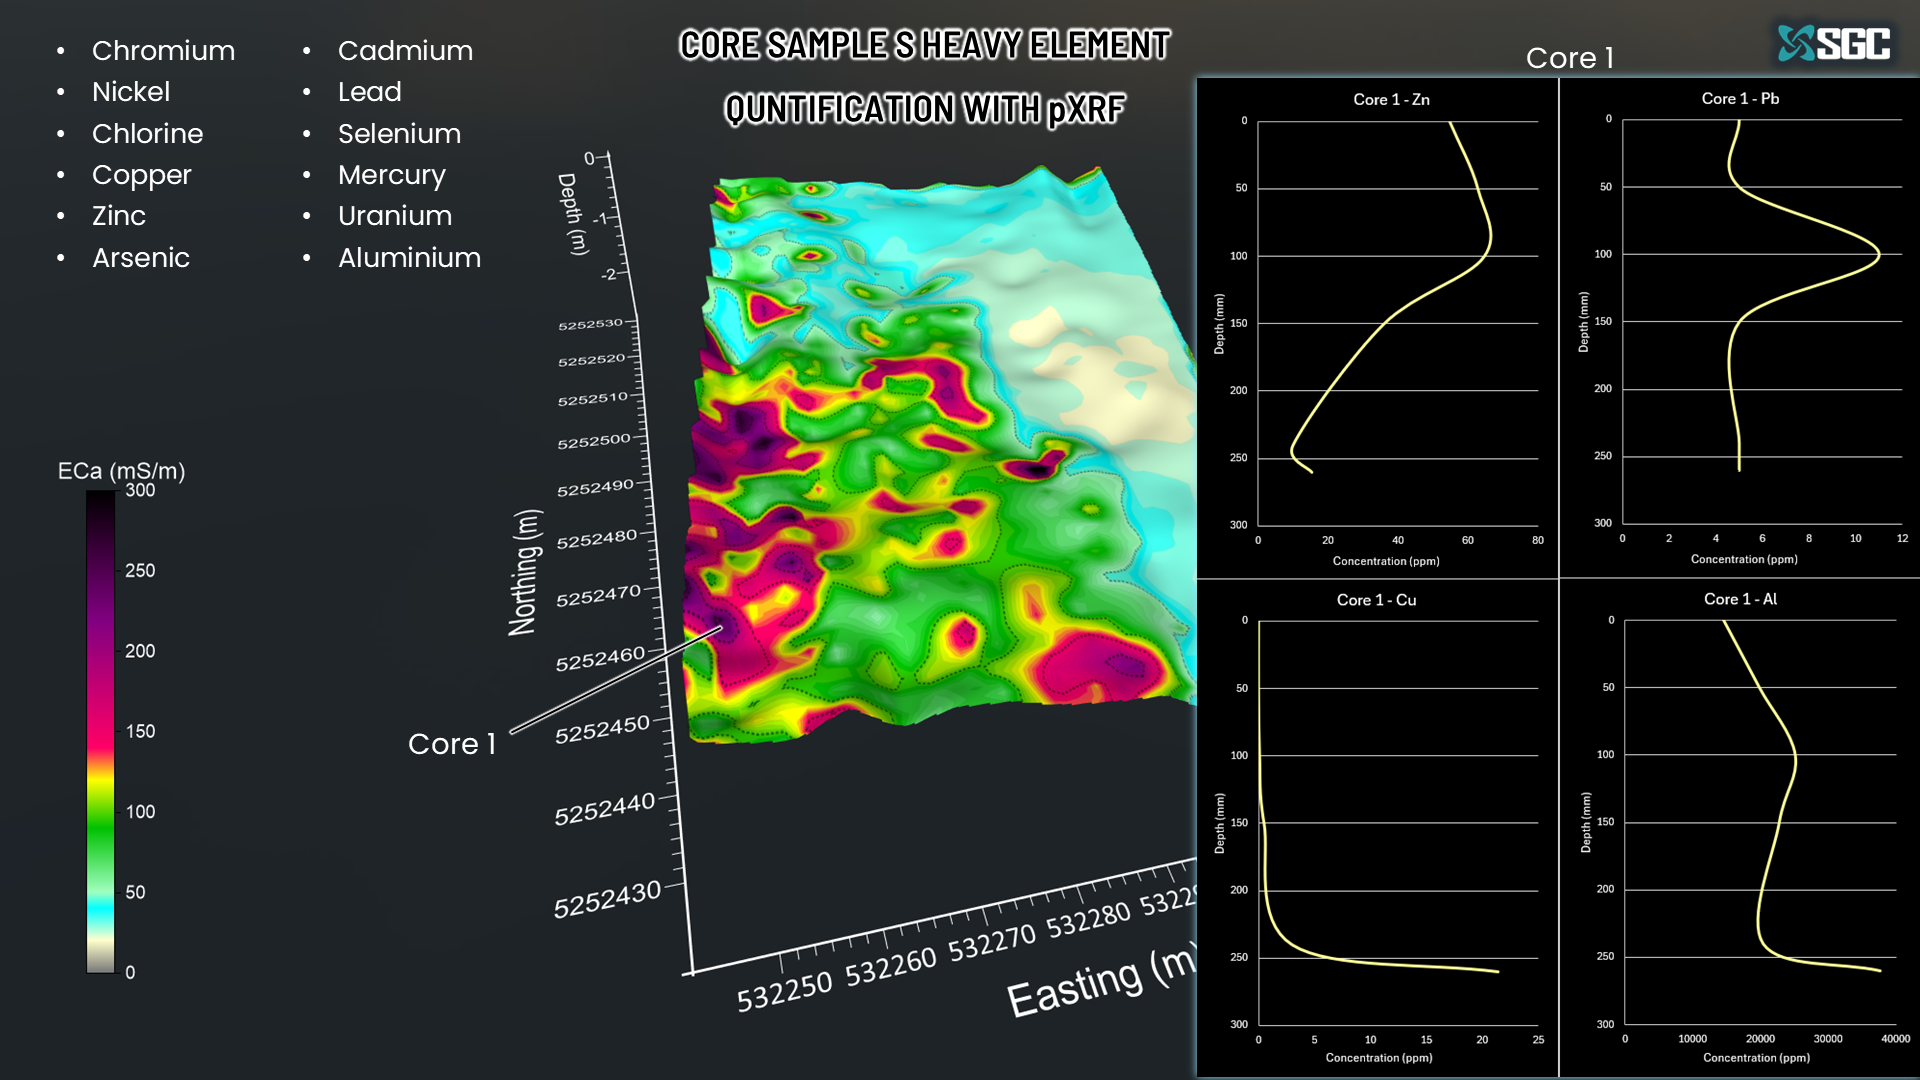Image resolution: width=1920 pixels, height=1080 pixels.
Task: Click the Core Samples Heavy Element title
Action: (924, 46)
